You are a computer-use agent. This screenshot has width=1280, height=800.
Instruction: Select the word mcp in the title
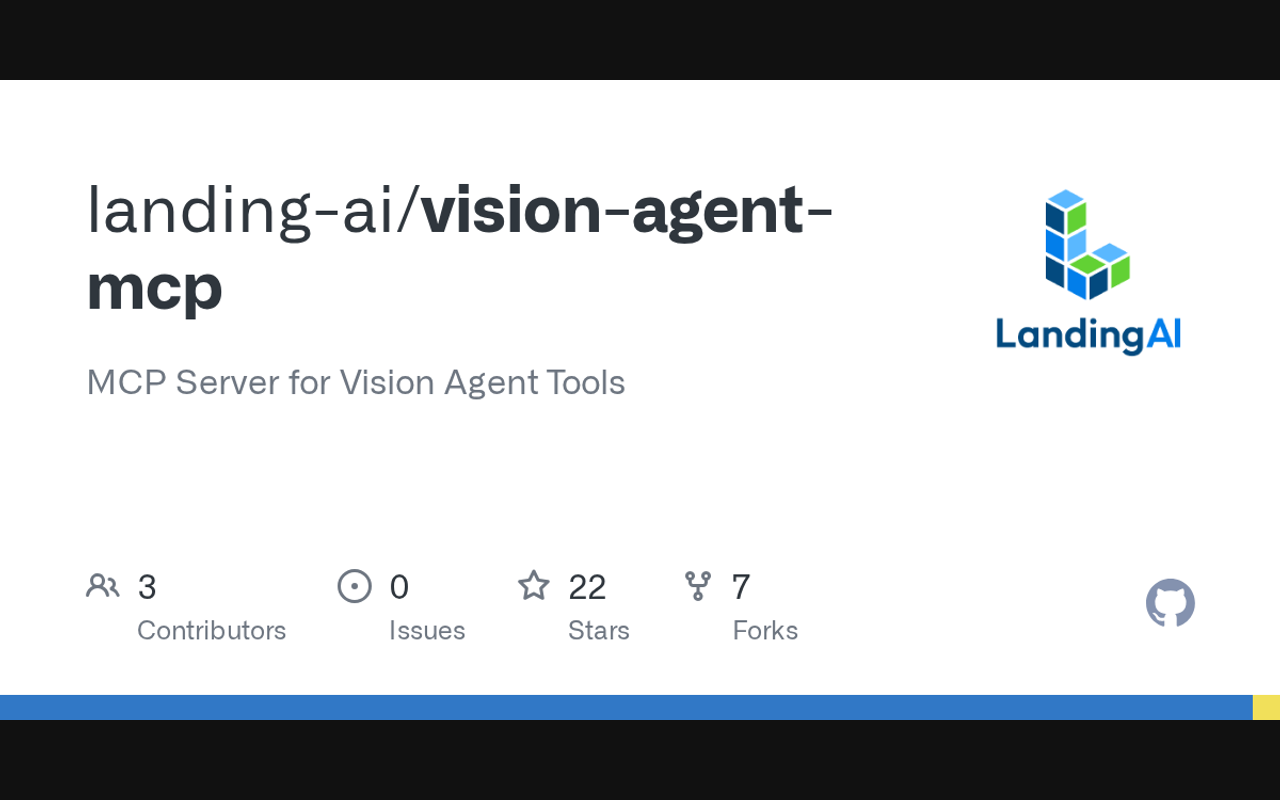[x=154, y=287]
